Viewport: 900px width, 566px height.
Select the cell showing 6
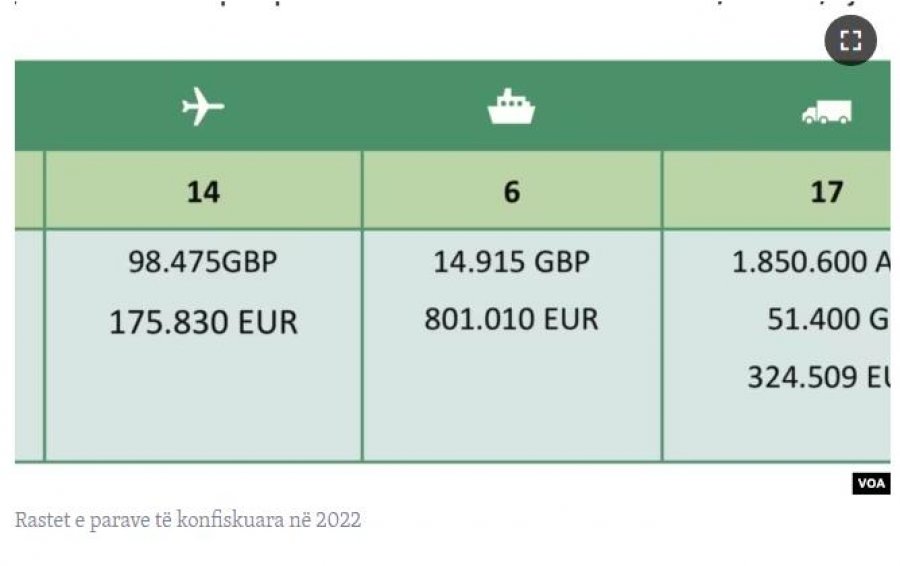[x=511, y=191]
